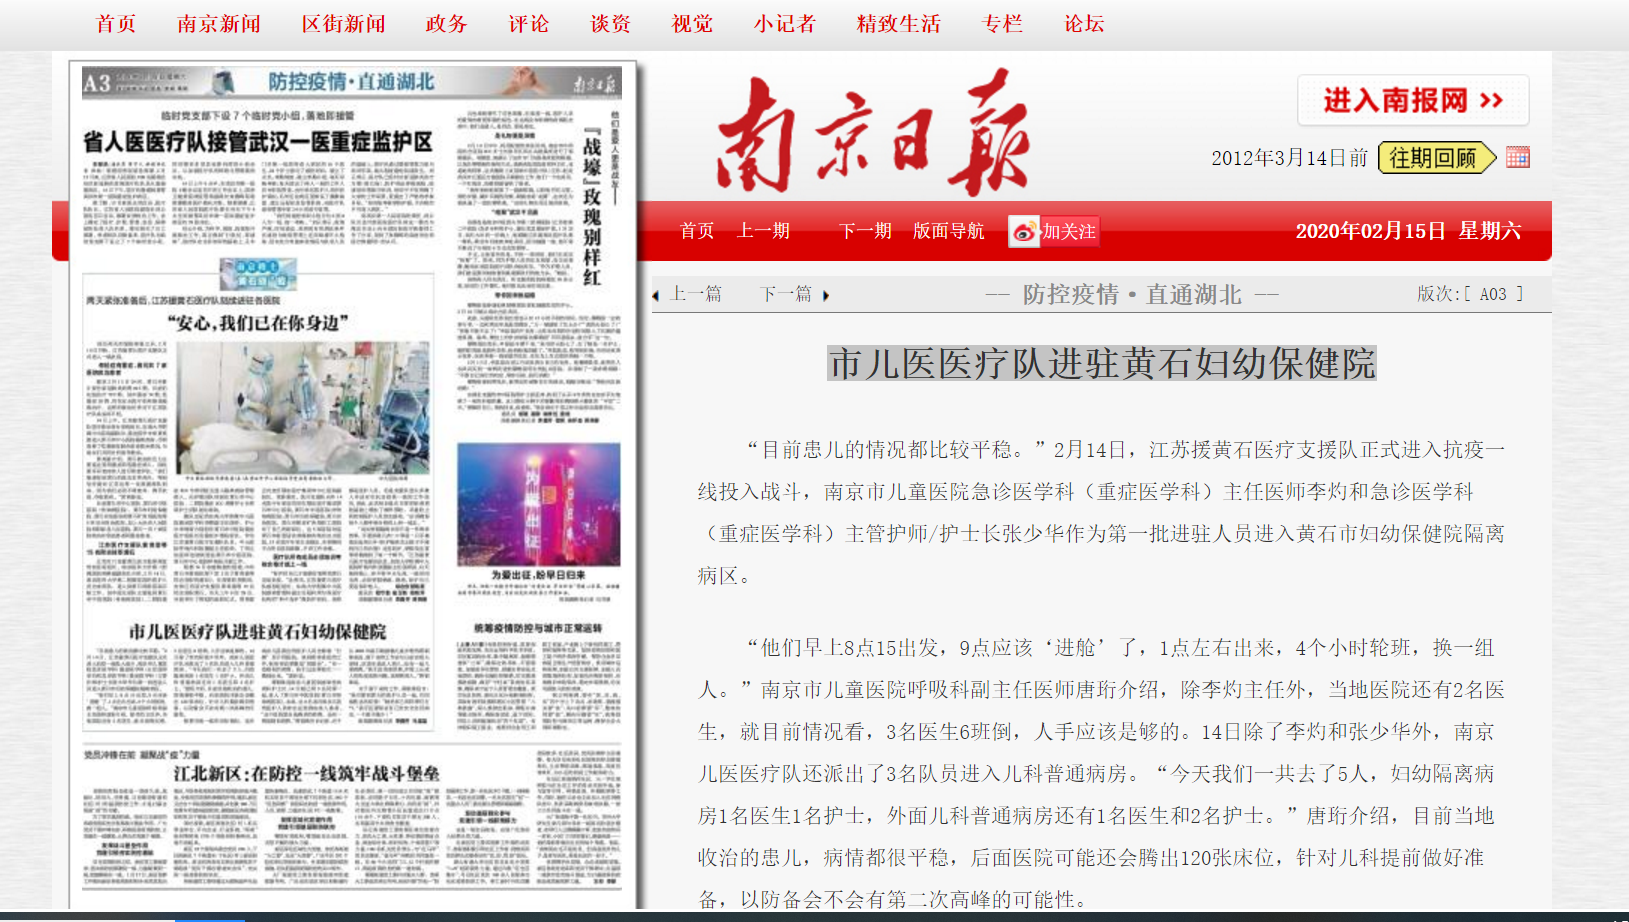The width and height of the screenshot is (1629, 922).
Task: Open the 论坛 section
Action: click(1084, 24)
